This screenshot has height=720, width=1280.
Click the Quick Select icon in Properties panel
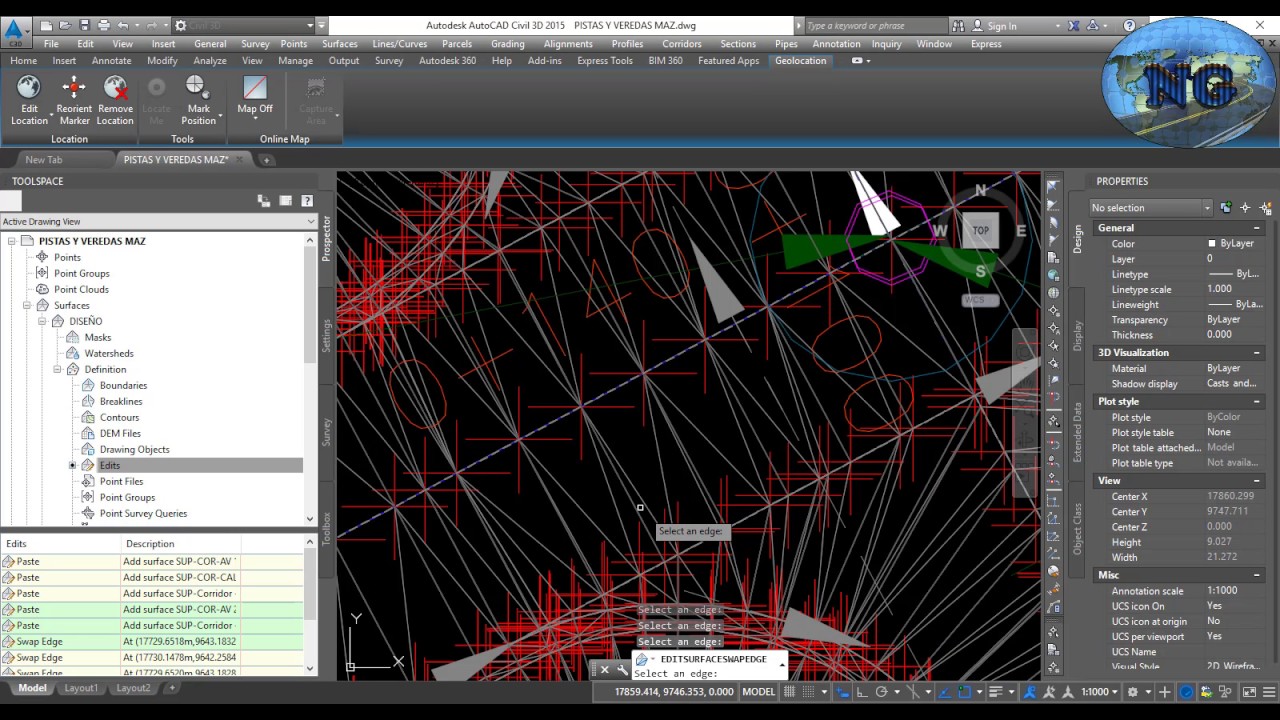(1266, 208)
